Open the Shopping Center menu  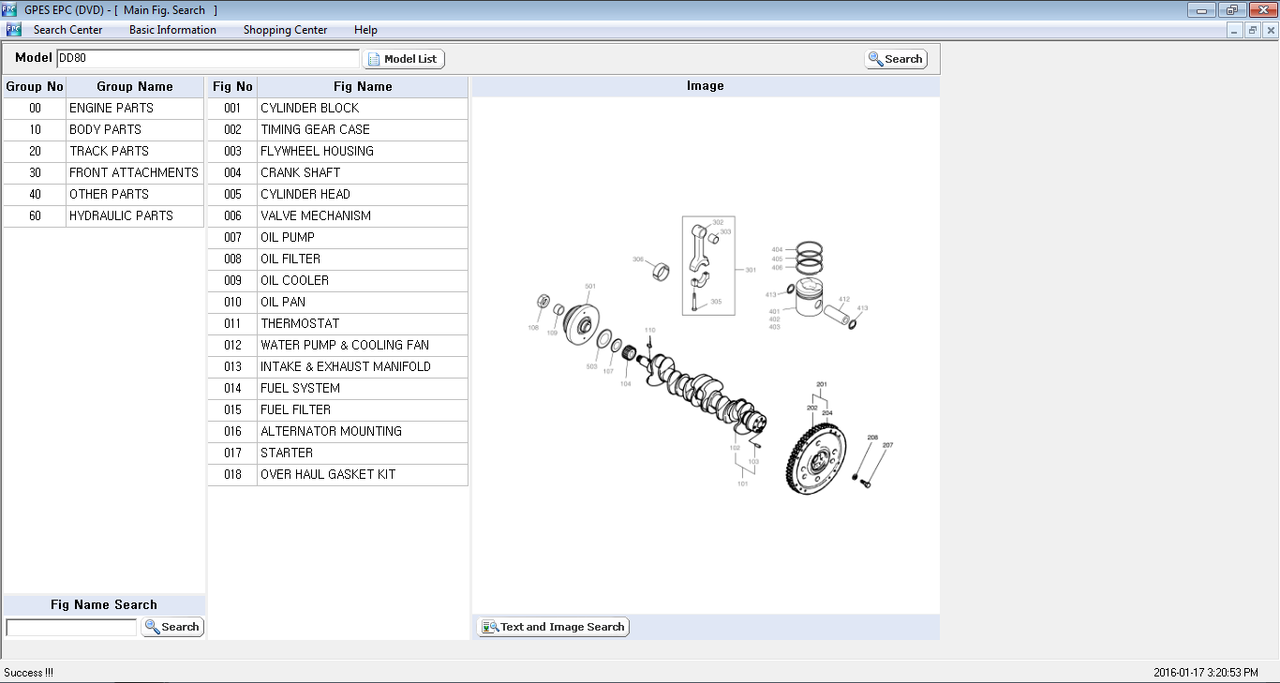coord(285,30)
